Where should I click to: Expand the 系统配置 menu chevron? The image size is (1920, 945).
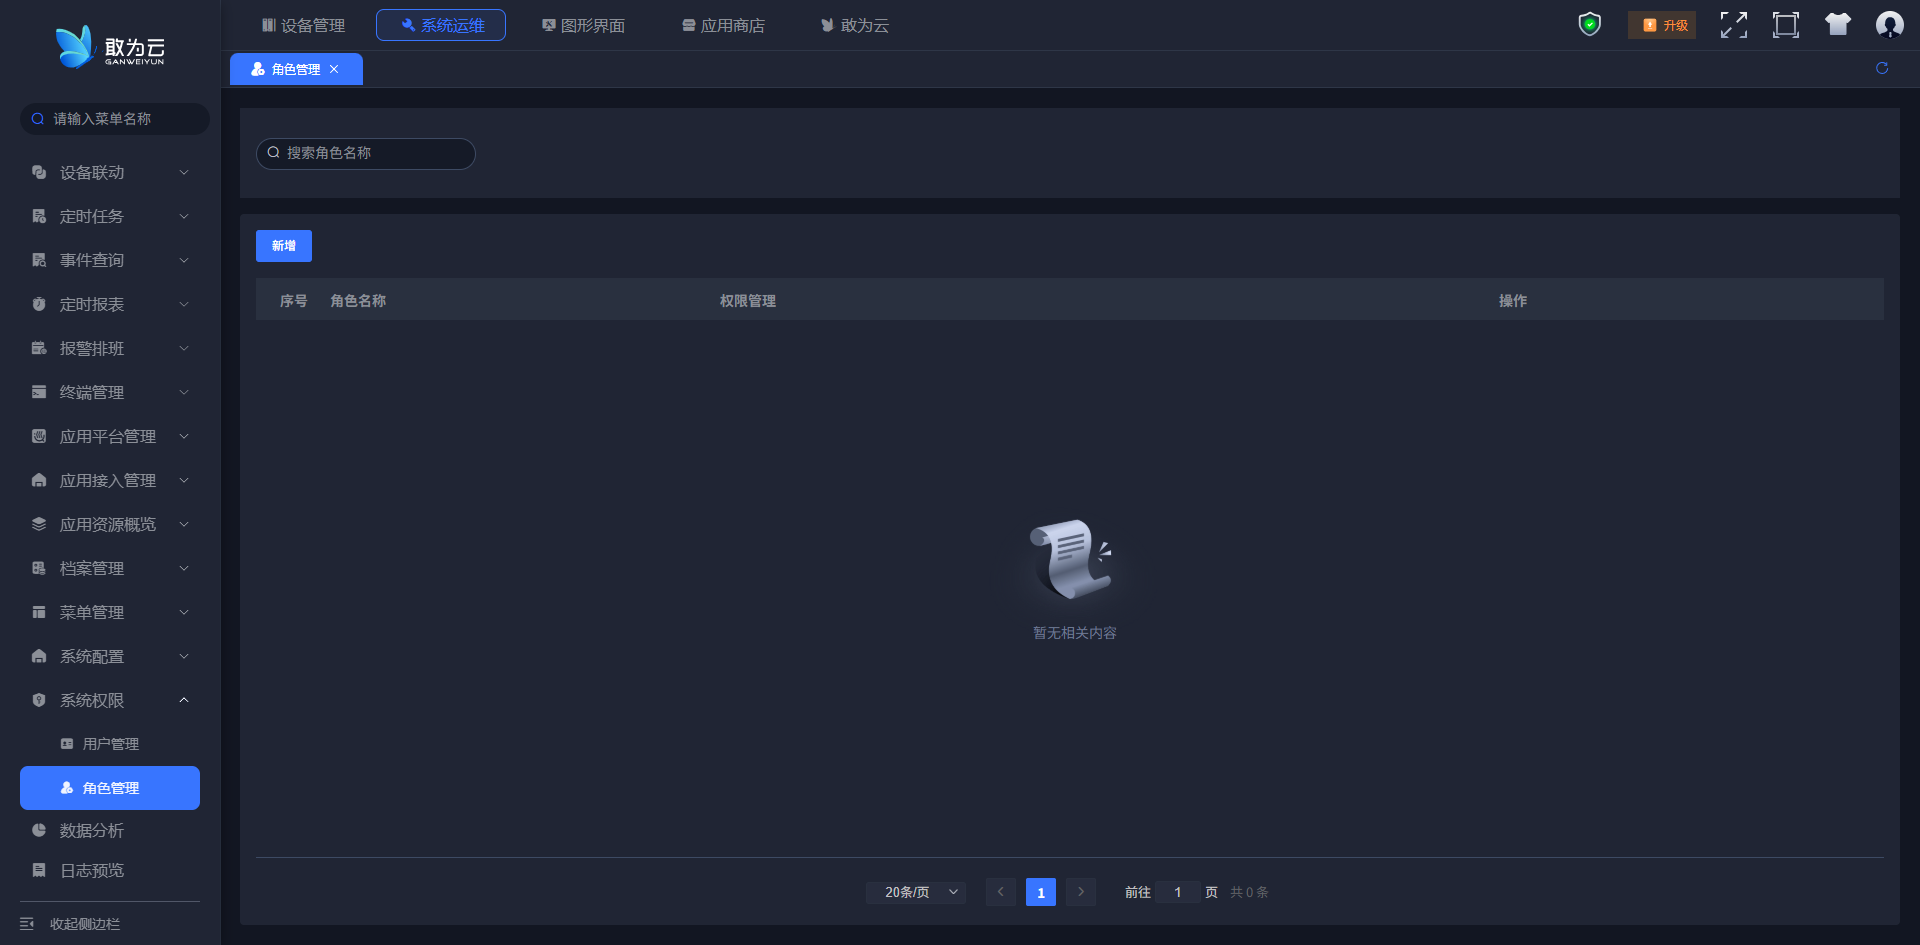[x=184, y=656]
